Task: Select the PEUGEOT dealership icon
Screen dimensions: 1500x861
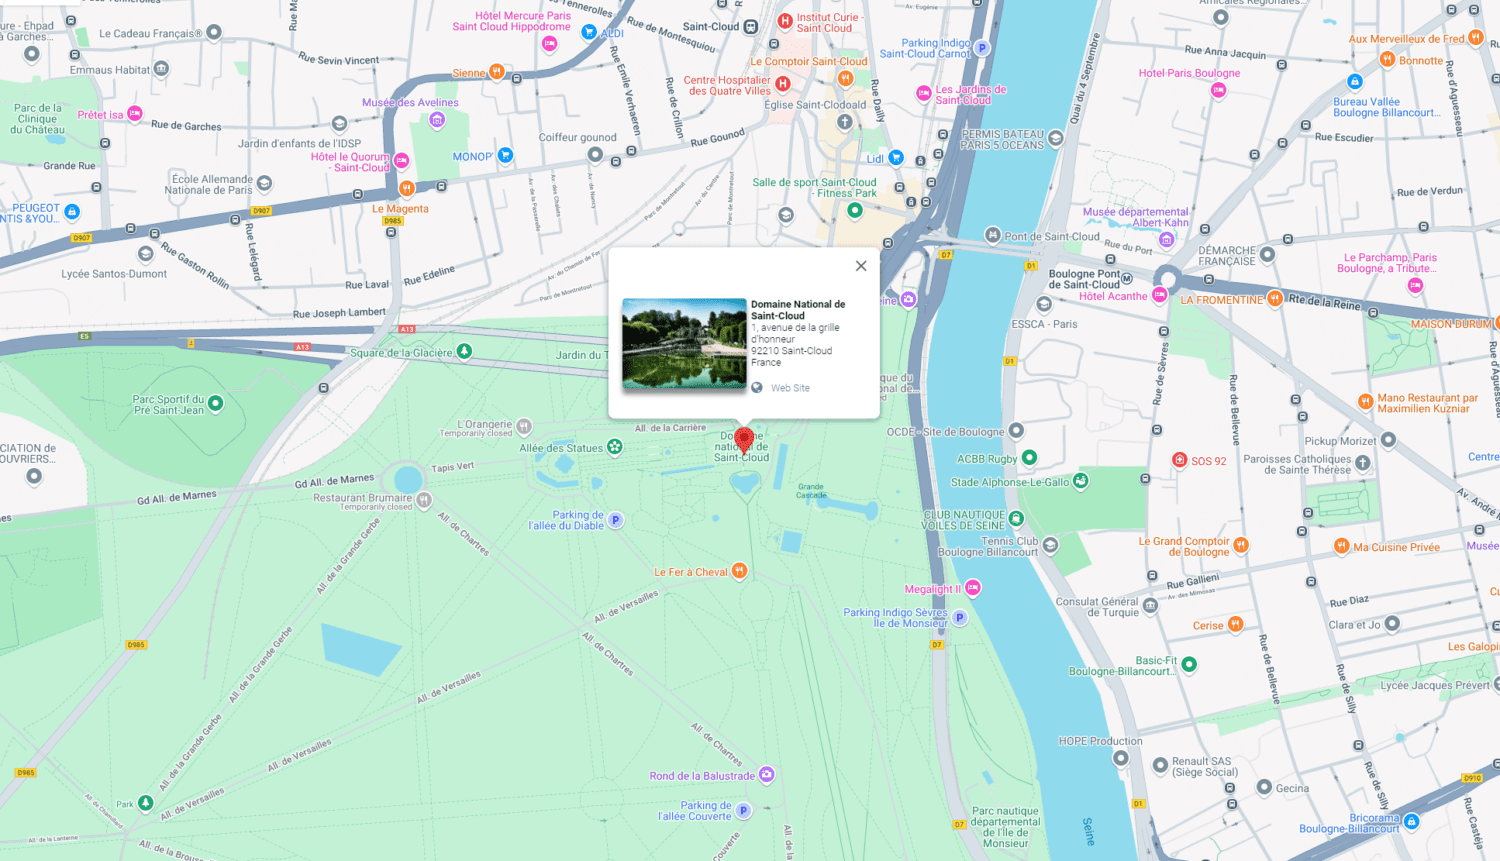Action: click(72, 212)
